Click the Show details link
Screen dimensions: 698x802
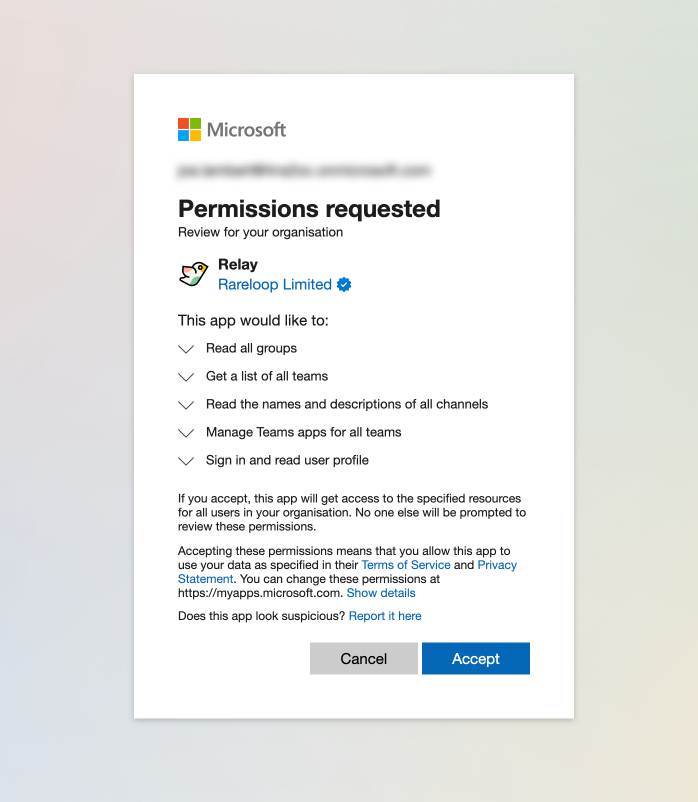381,593
